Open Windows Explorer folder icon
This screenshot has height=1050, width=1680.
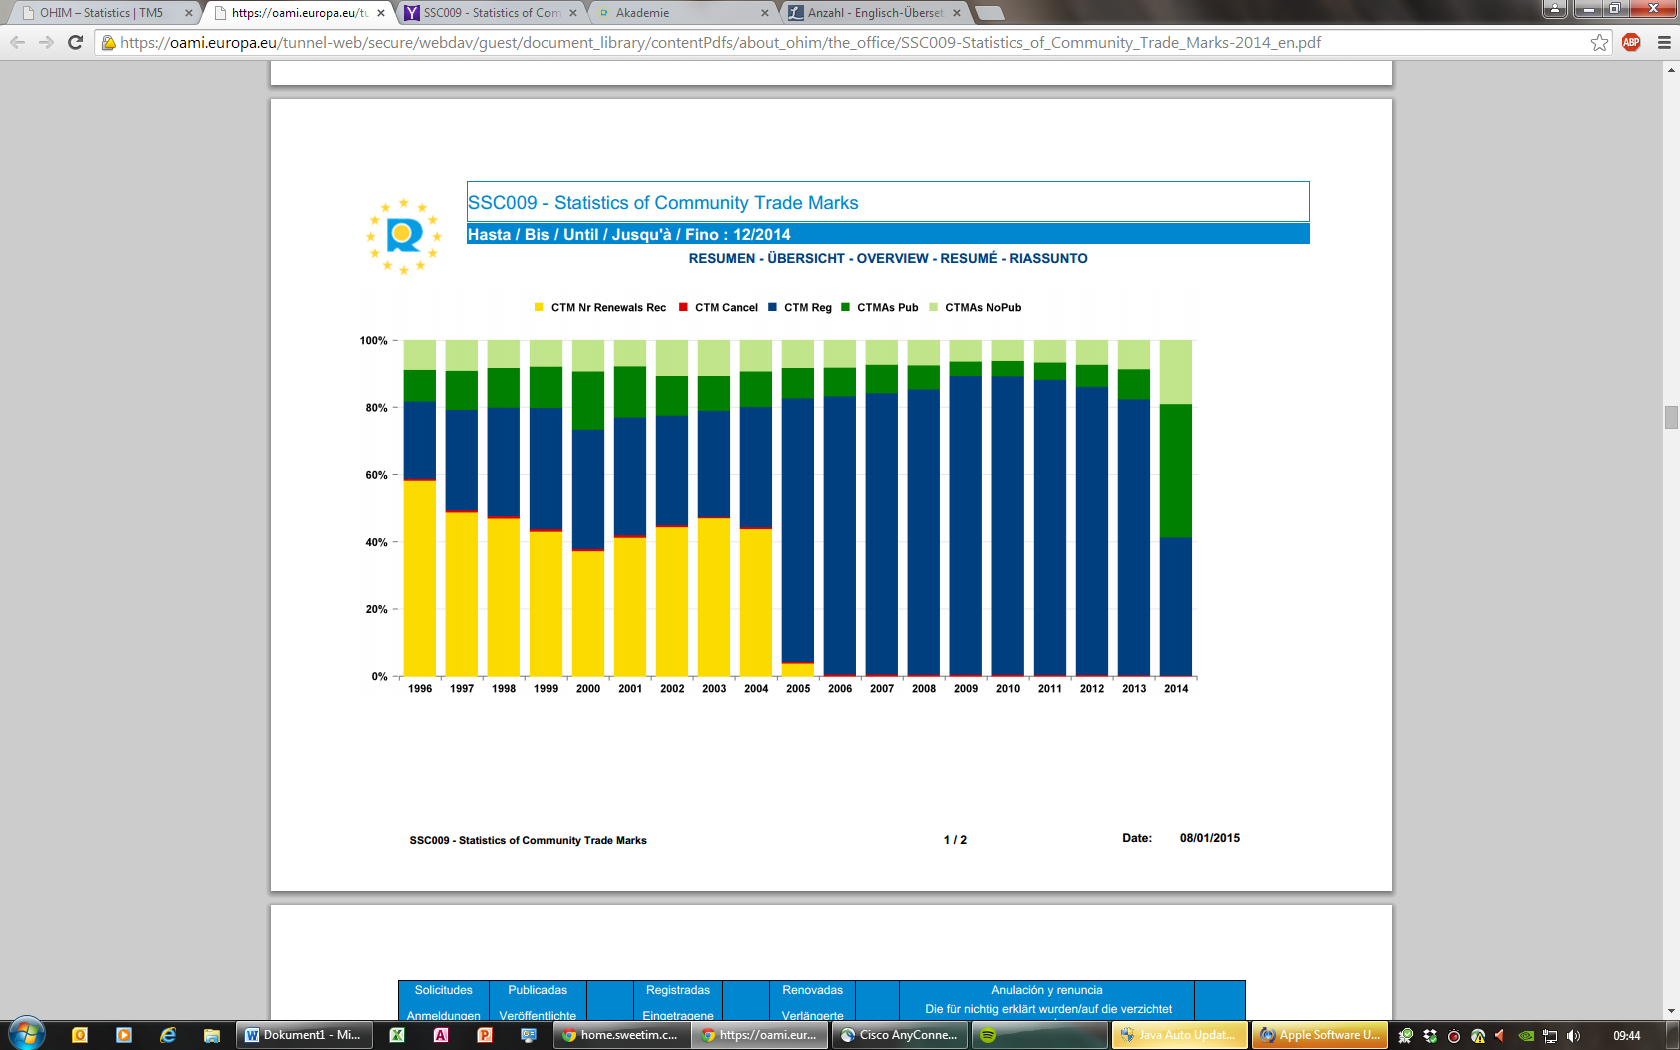tap(212, 1035)
